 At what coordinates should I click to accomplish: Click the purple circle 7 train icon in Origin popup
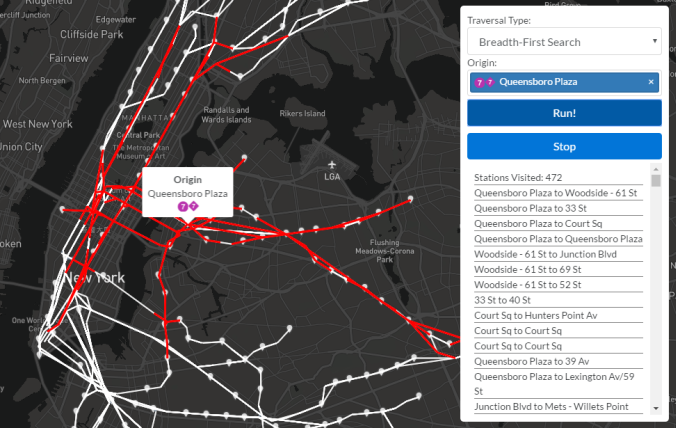[x=183, y=206]
